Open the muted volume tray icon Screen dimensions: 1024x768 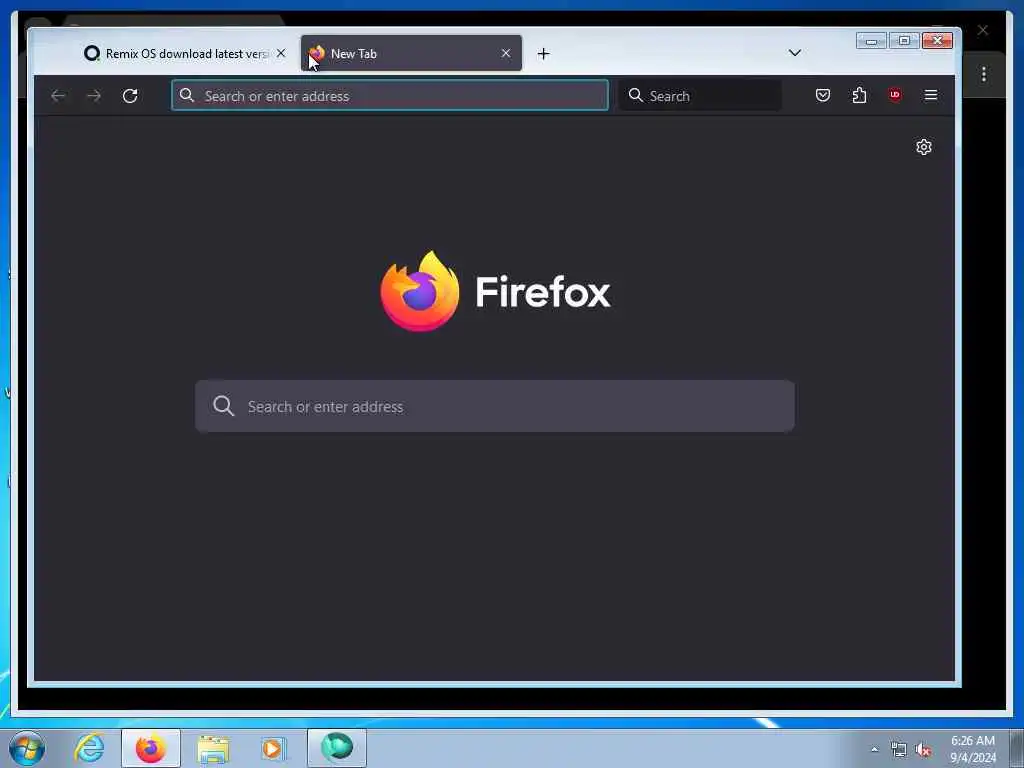click(x=923, y=750)
